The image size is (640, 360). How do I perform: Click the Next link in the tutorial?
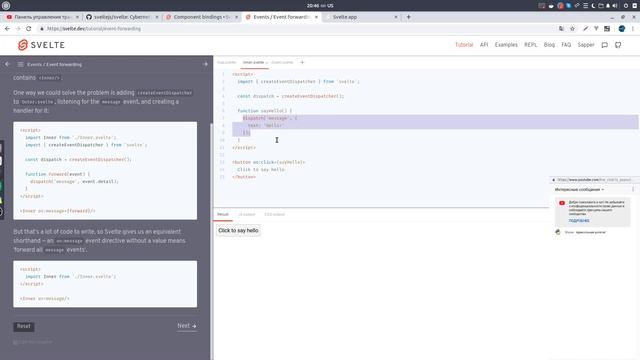[x=187, y=326]
